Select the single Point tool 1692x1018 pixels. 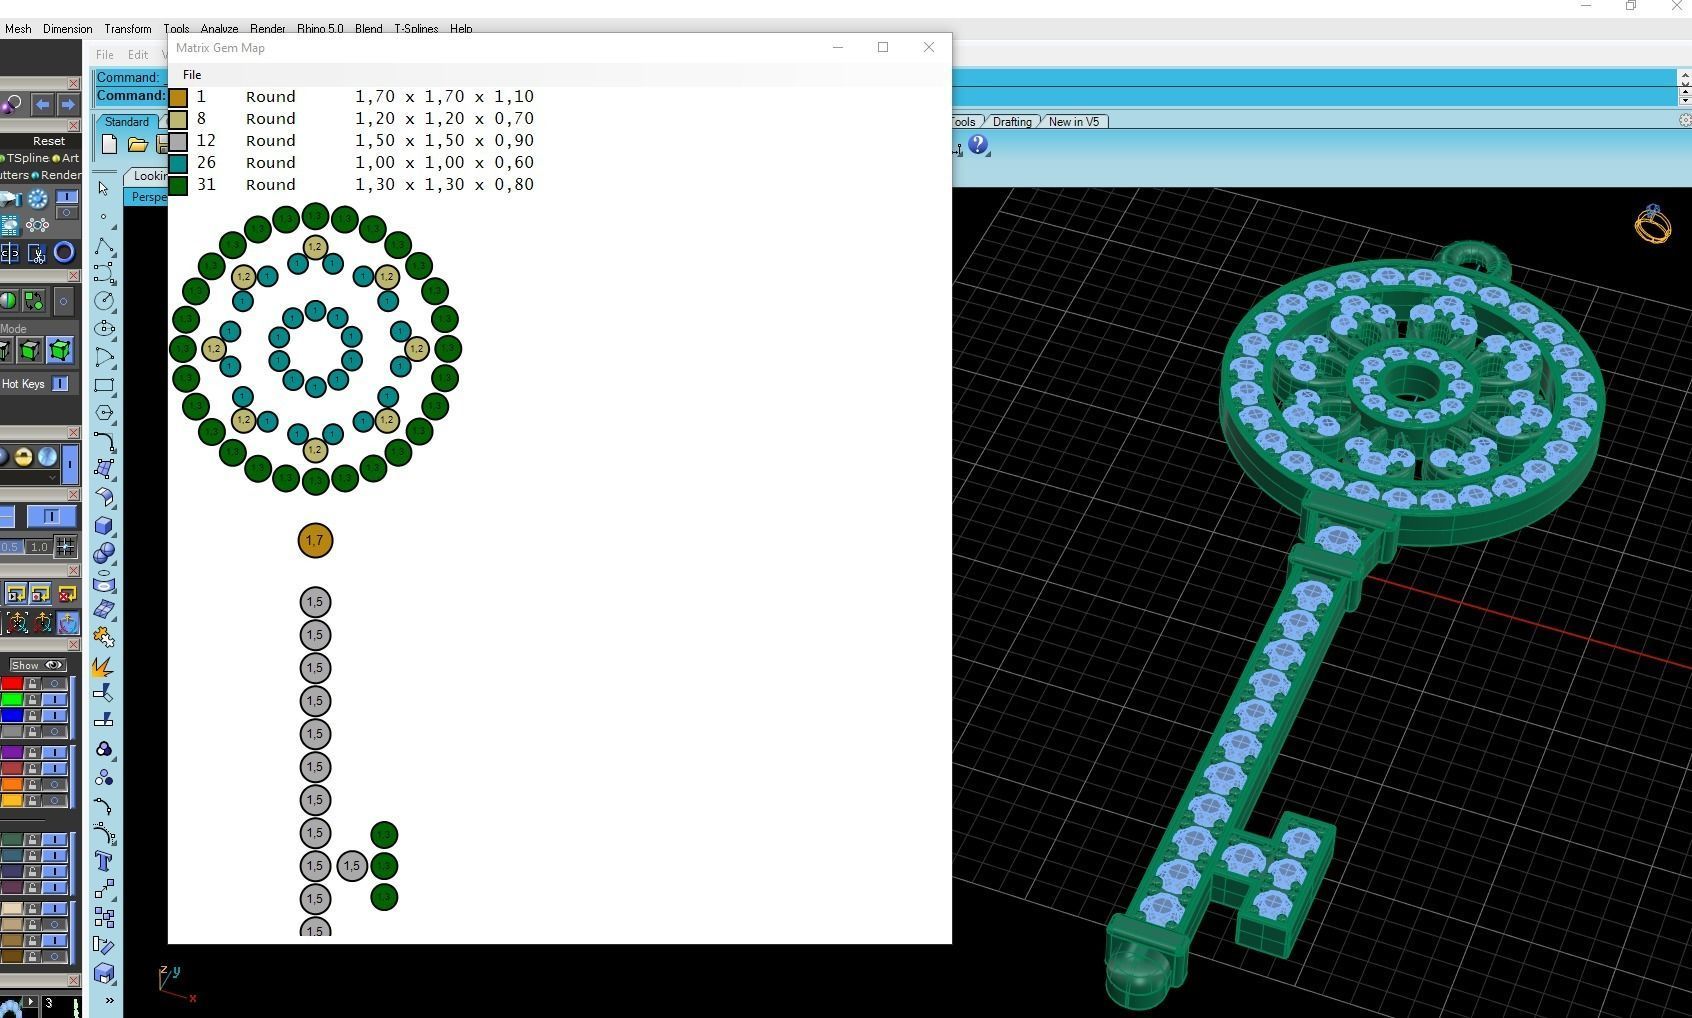click(x=104, y=216)
